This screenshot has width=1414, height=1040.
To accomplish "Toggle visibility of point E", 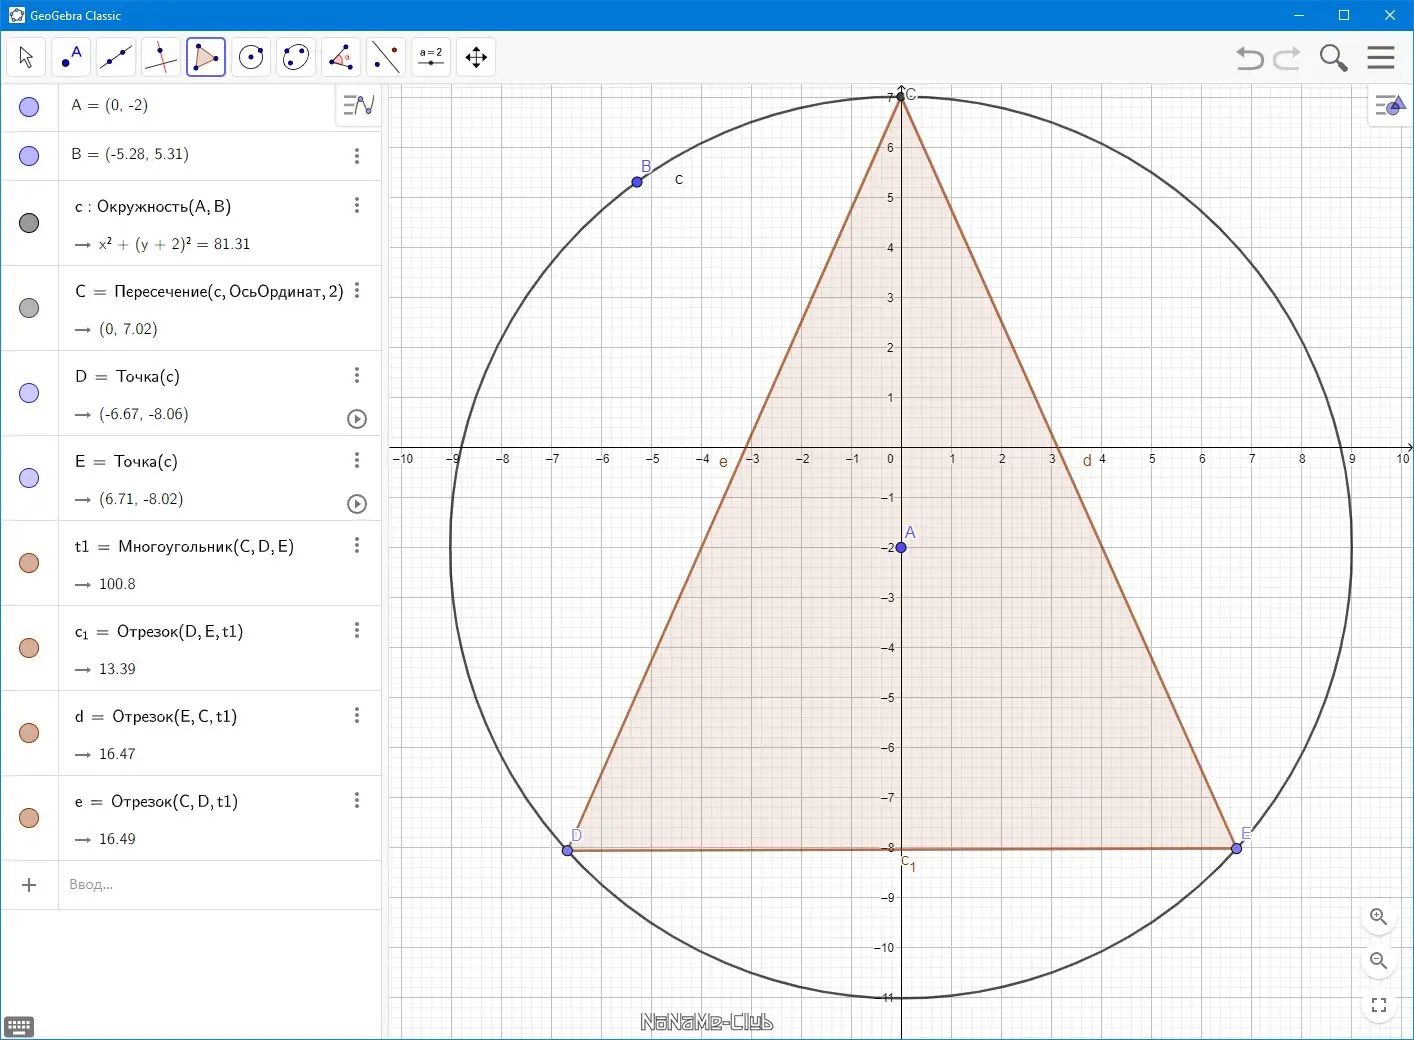I will point(29,478).
